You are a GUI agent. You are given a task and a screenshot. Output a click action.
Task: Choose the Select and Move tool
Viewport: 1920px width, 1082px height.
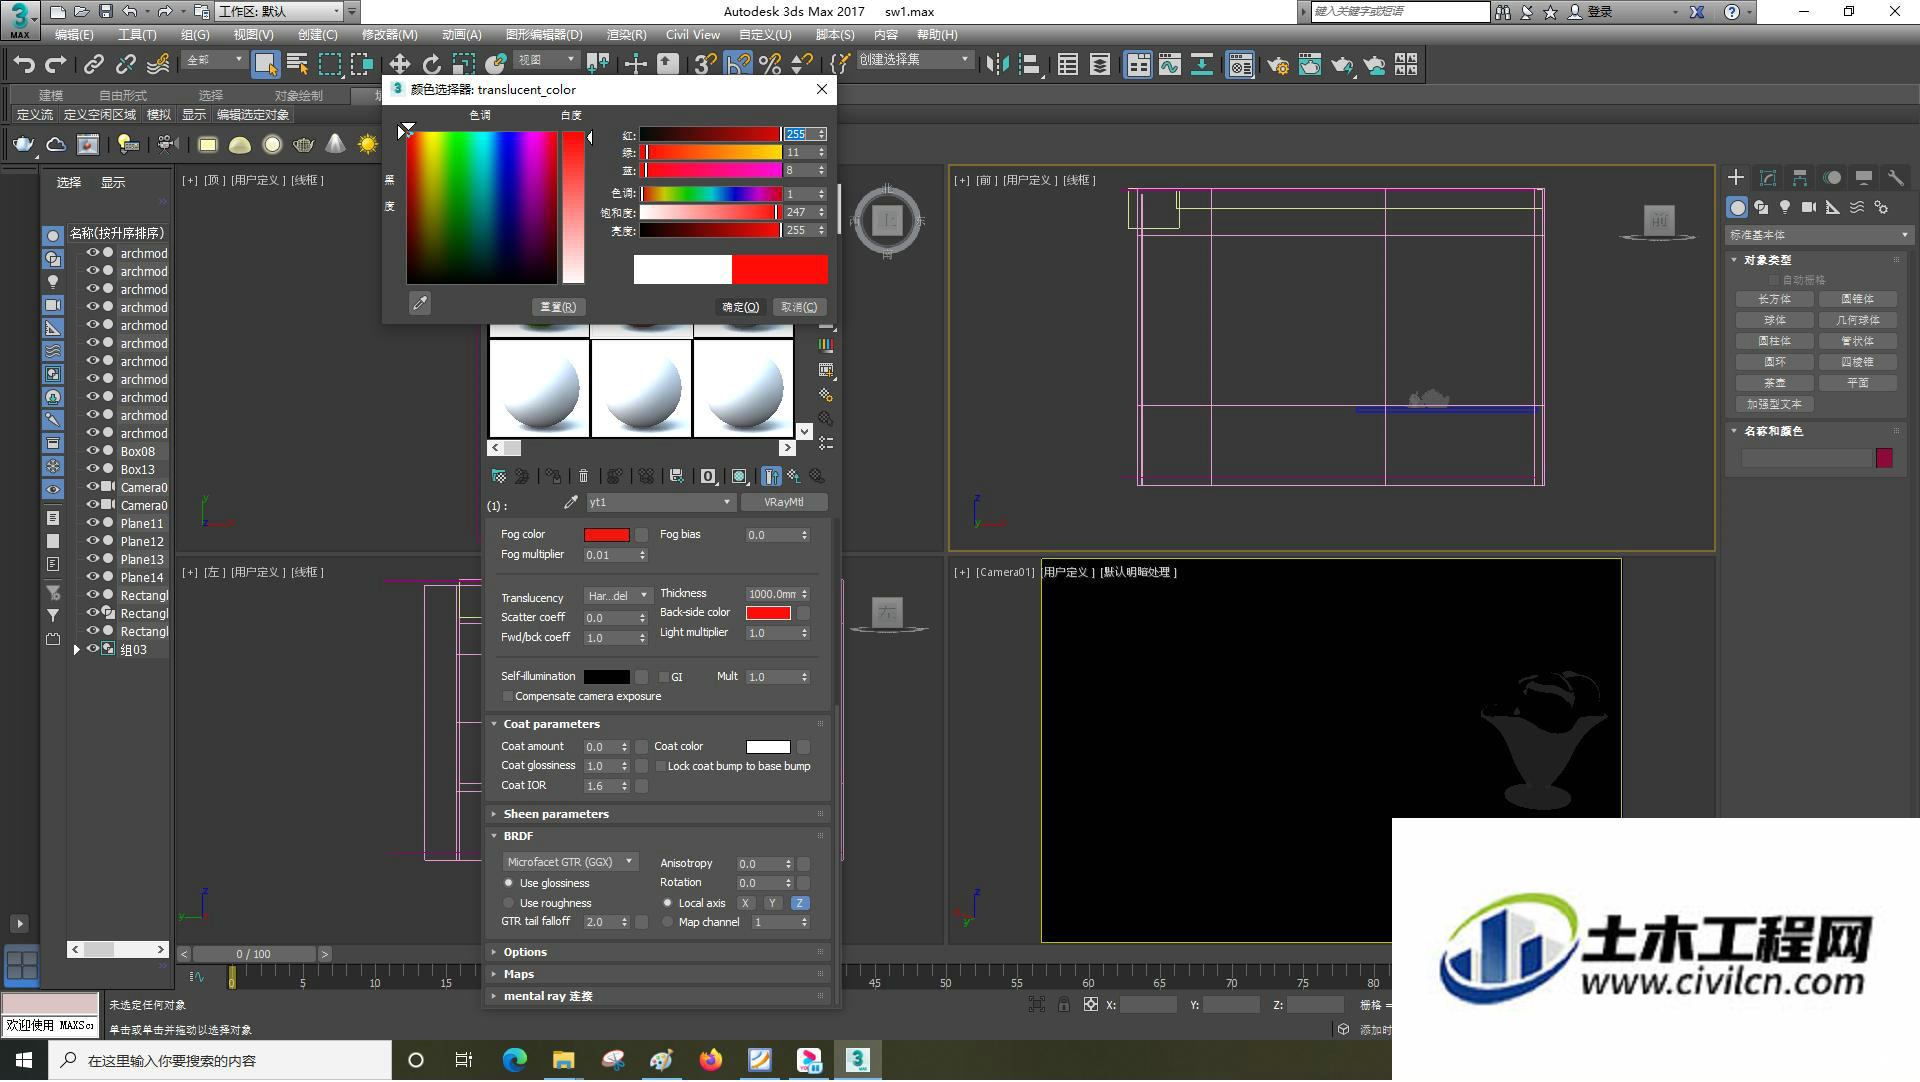pos(399,65)
